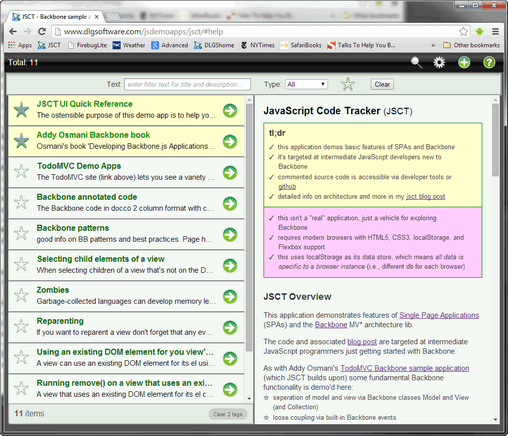Star the Backbone annotated code item

[21, 202]
